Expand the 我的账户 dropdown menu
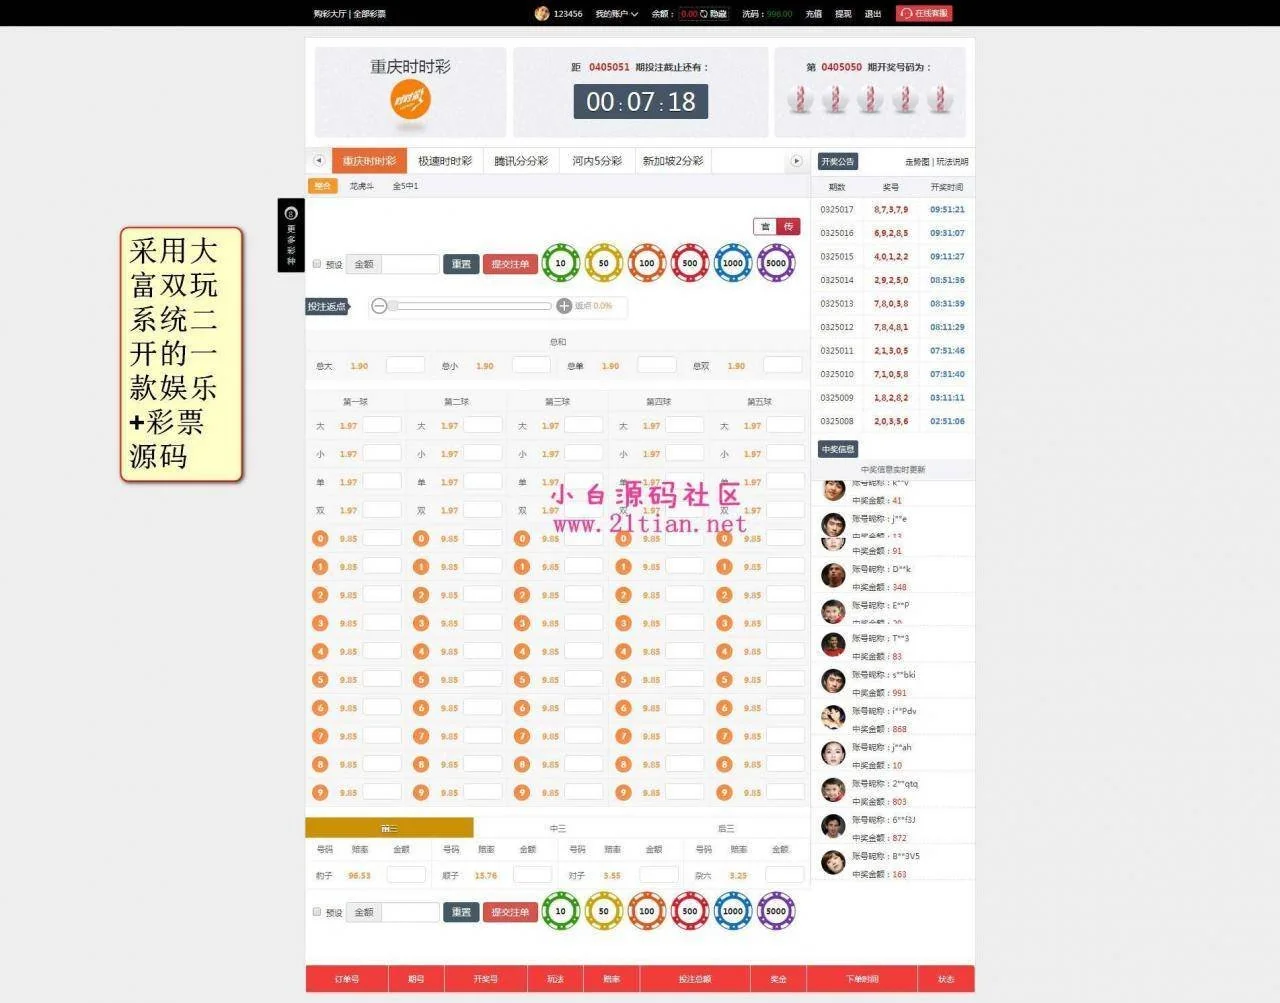1280x1003 pixels. pyautogui.click(x=616, y=14)
